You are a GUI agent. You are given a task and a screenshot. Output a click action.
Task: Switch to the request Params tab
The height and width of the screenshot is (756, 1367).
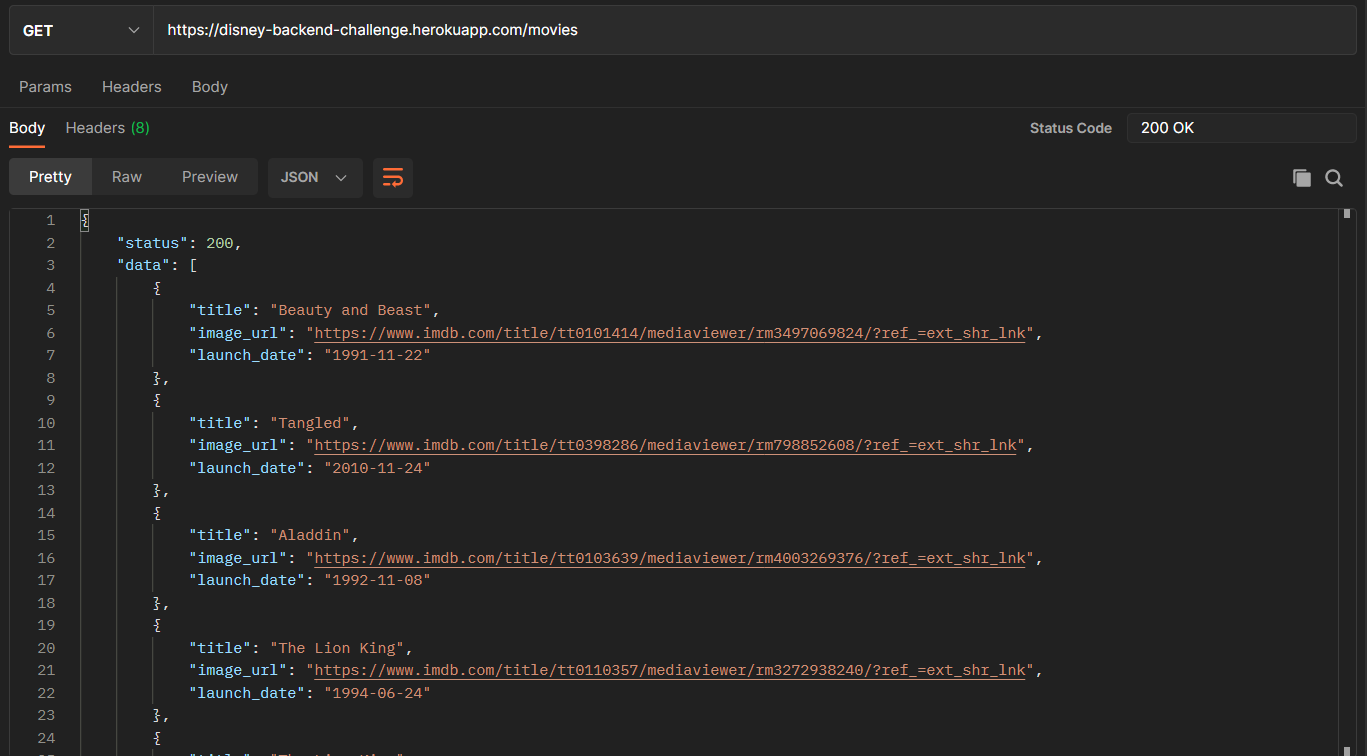point(45,87)
